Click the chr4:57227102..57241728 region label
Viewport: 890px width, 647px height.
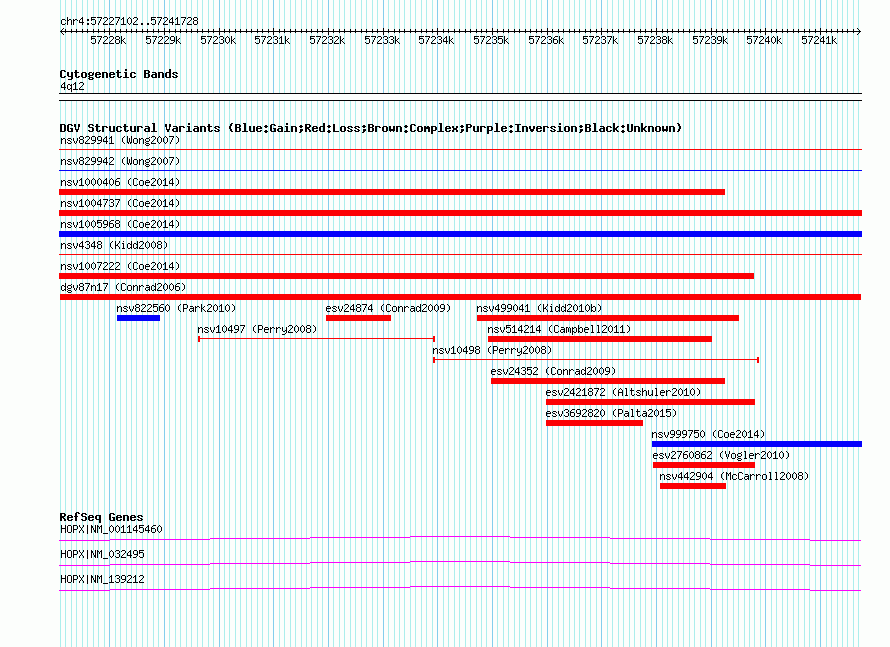pos(129,22)
